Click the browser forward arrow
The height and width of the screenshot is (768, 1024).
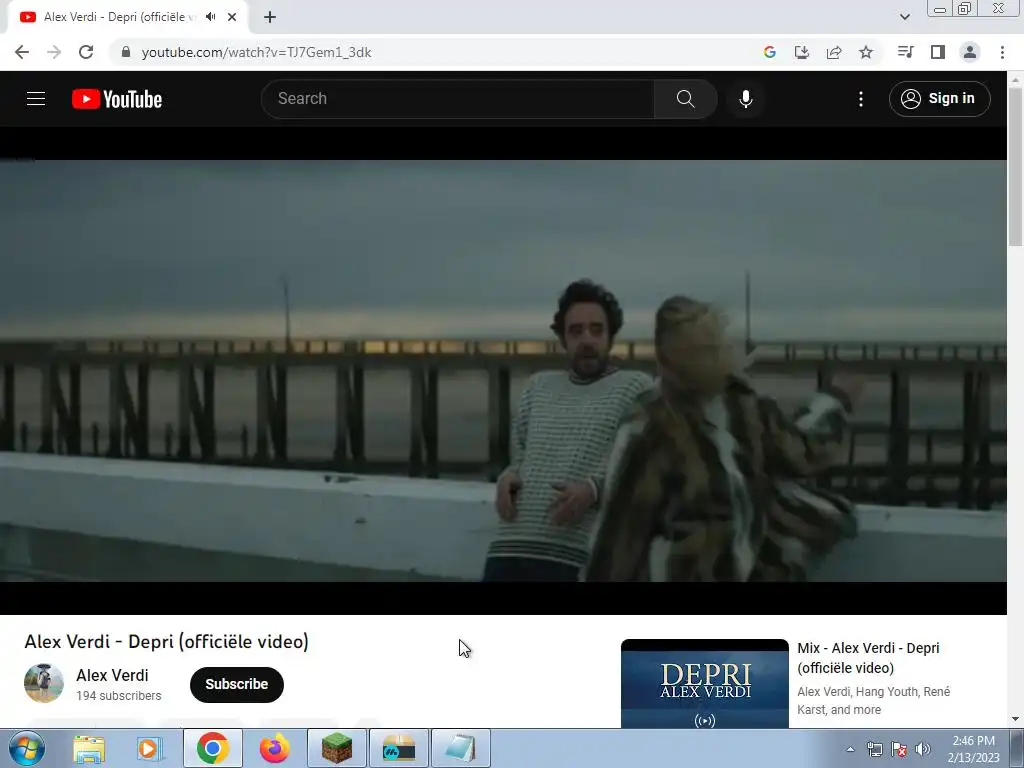pyautogui.click(x=54, y=52)
